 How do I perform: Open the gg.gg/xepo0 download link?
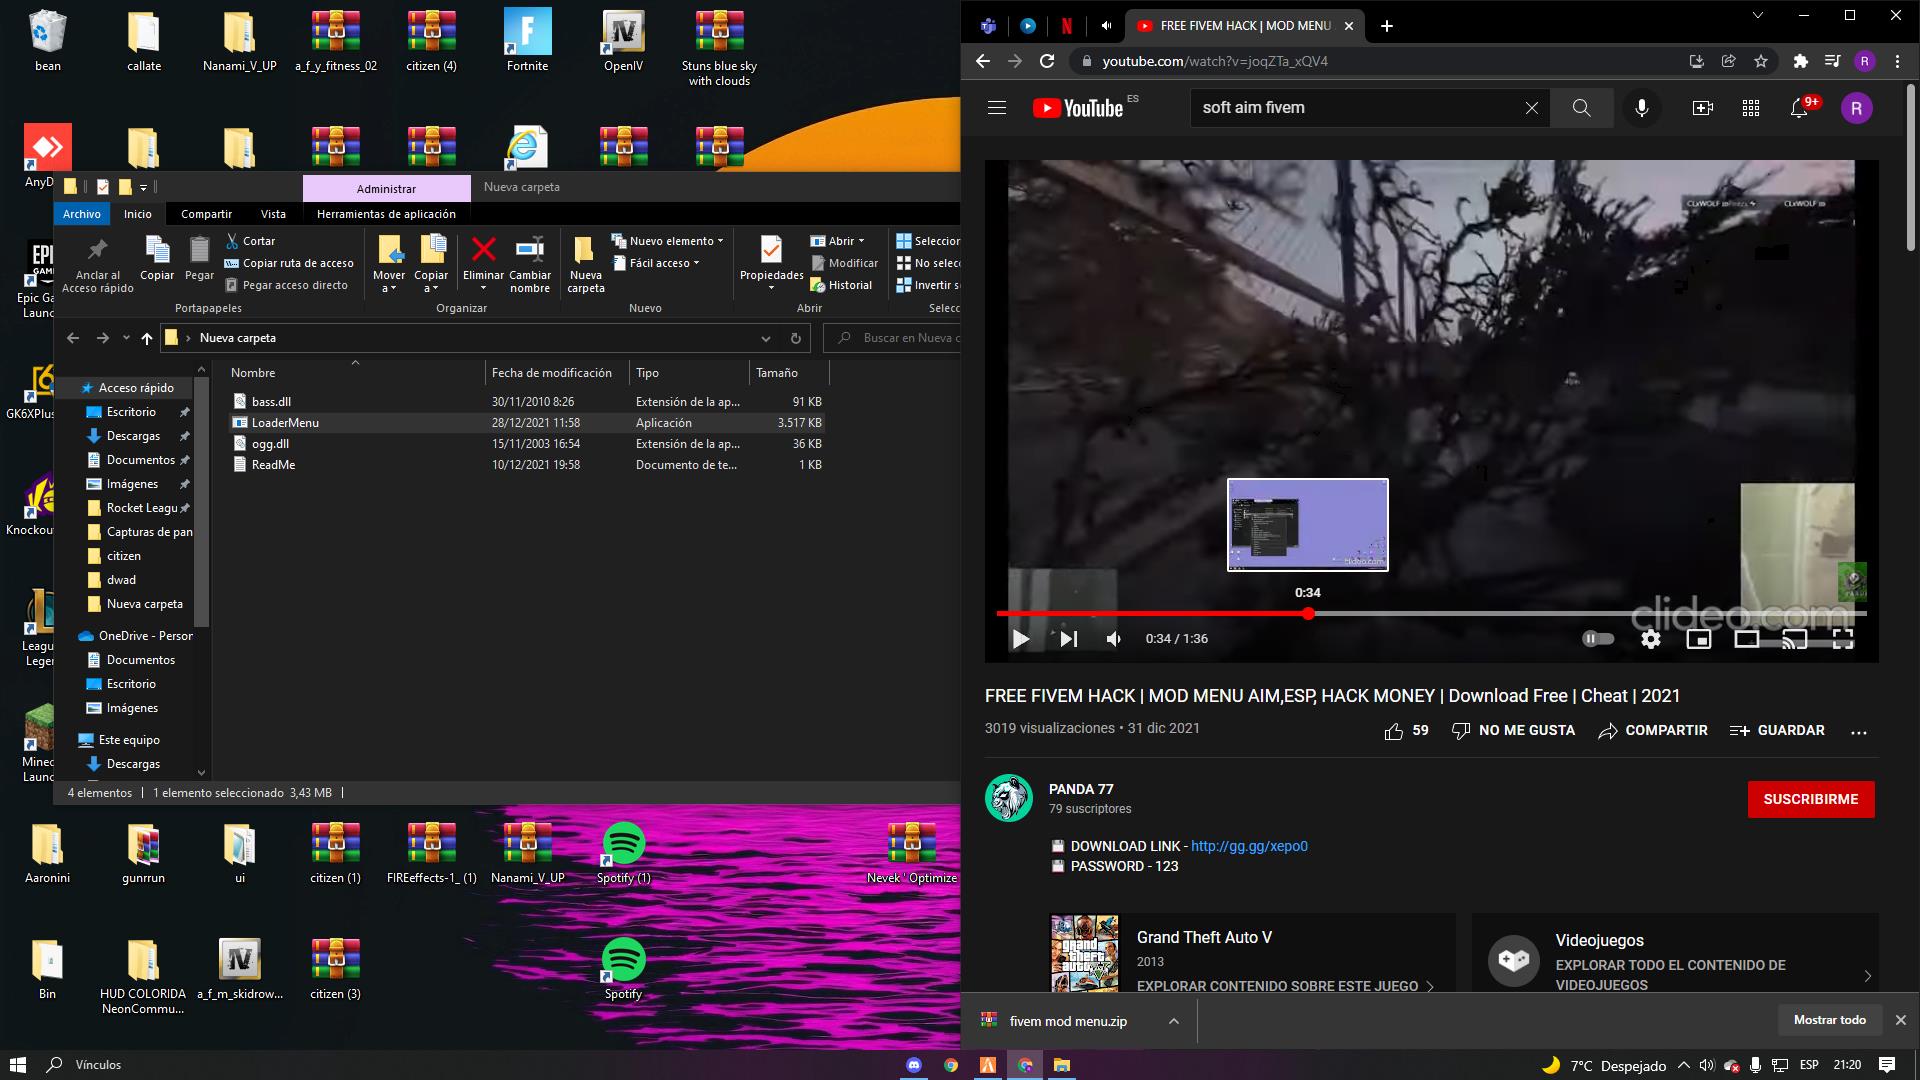pyautogui.click(x=1249, y=846)
